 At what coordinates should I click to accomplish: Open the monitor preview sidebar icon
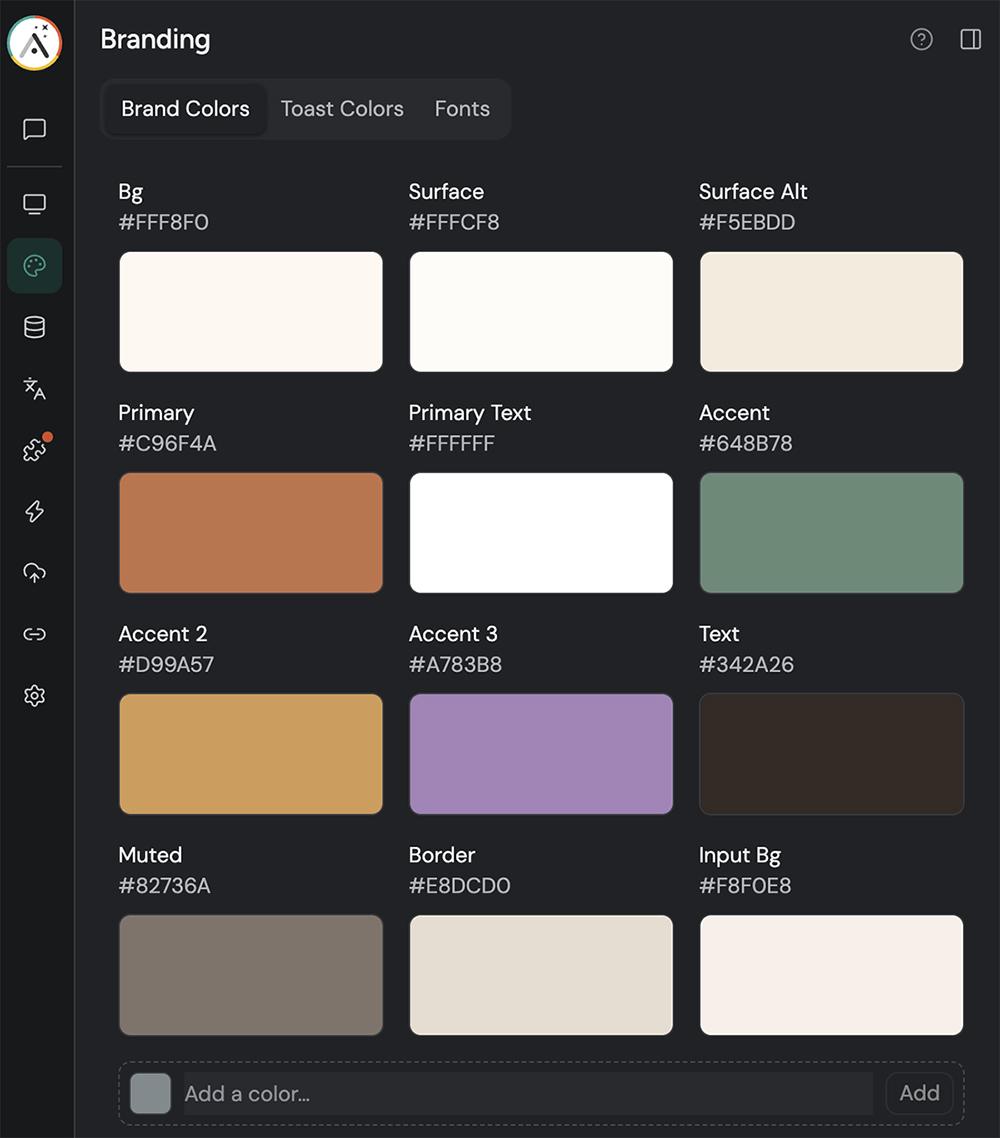(35, 204)
